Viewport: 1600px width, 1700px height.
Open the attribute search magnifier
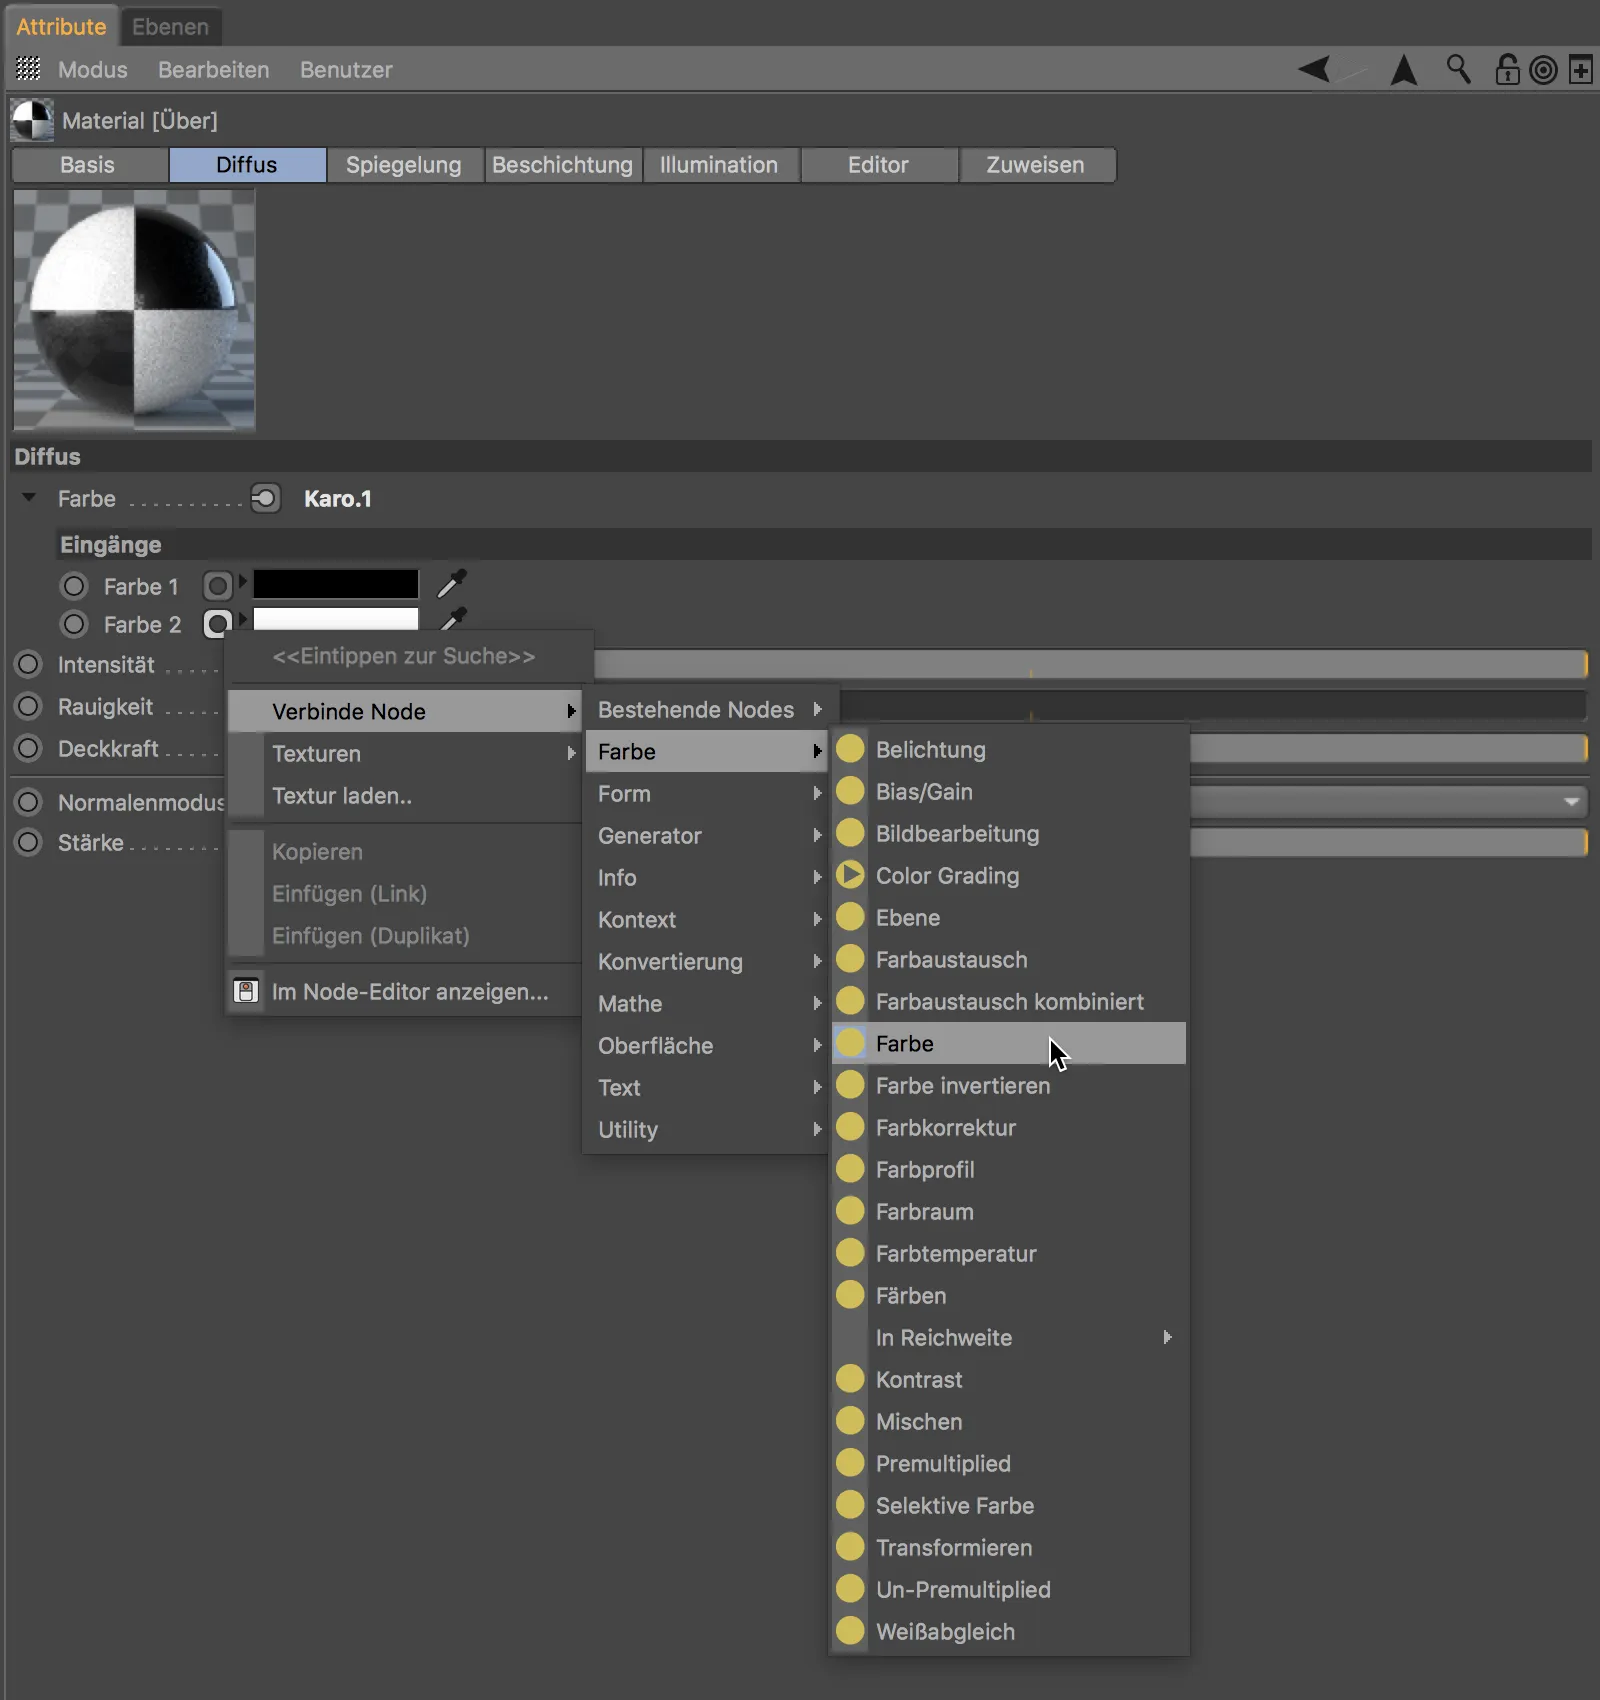[x=1458, y=69]
